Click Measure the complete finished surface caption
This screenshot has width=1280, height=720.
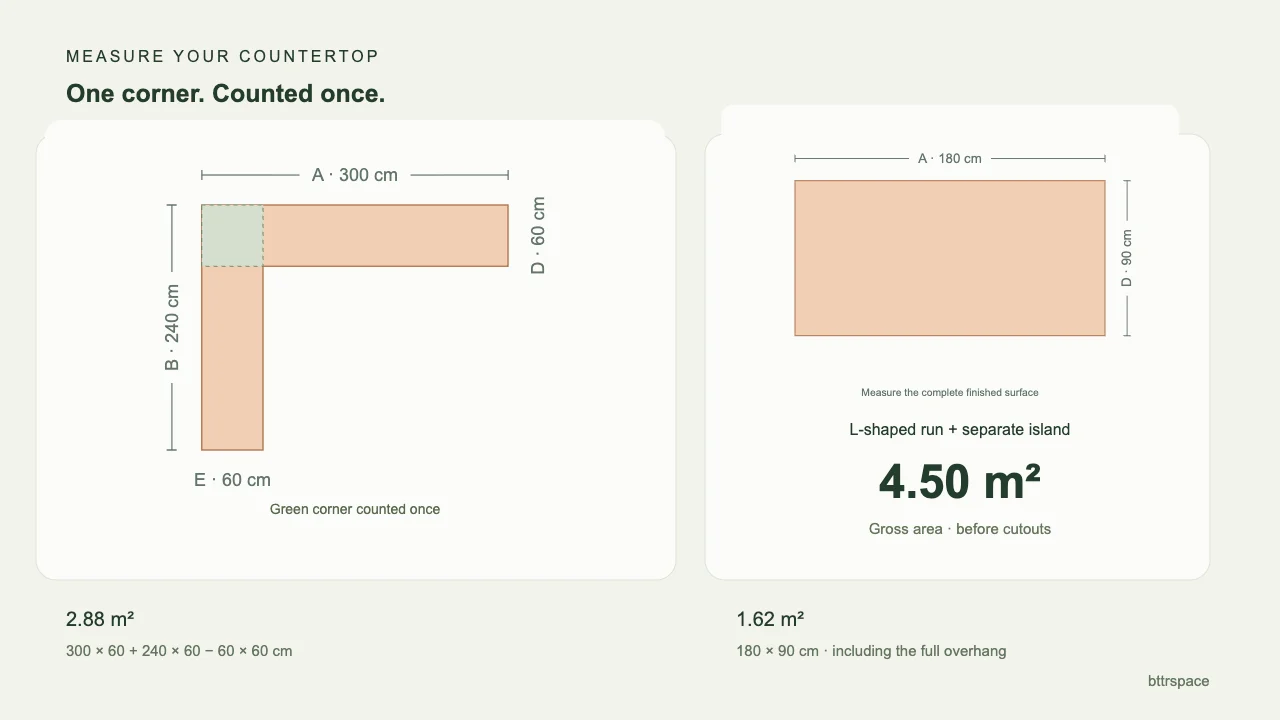[950, 393]
